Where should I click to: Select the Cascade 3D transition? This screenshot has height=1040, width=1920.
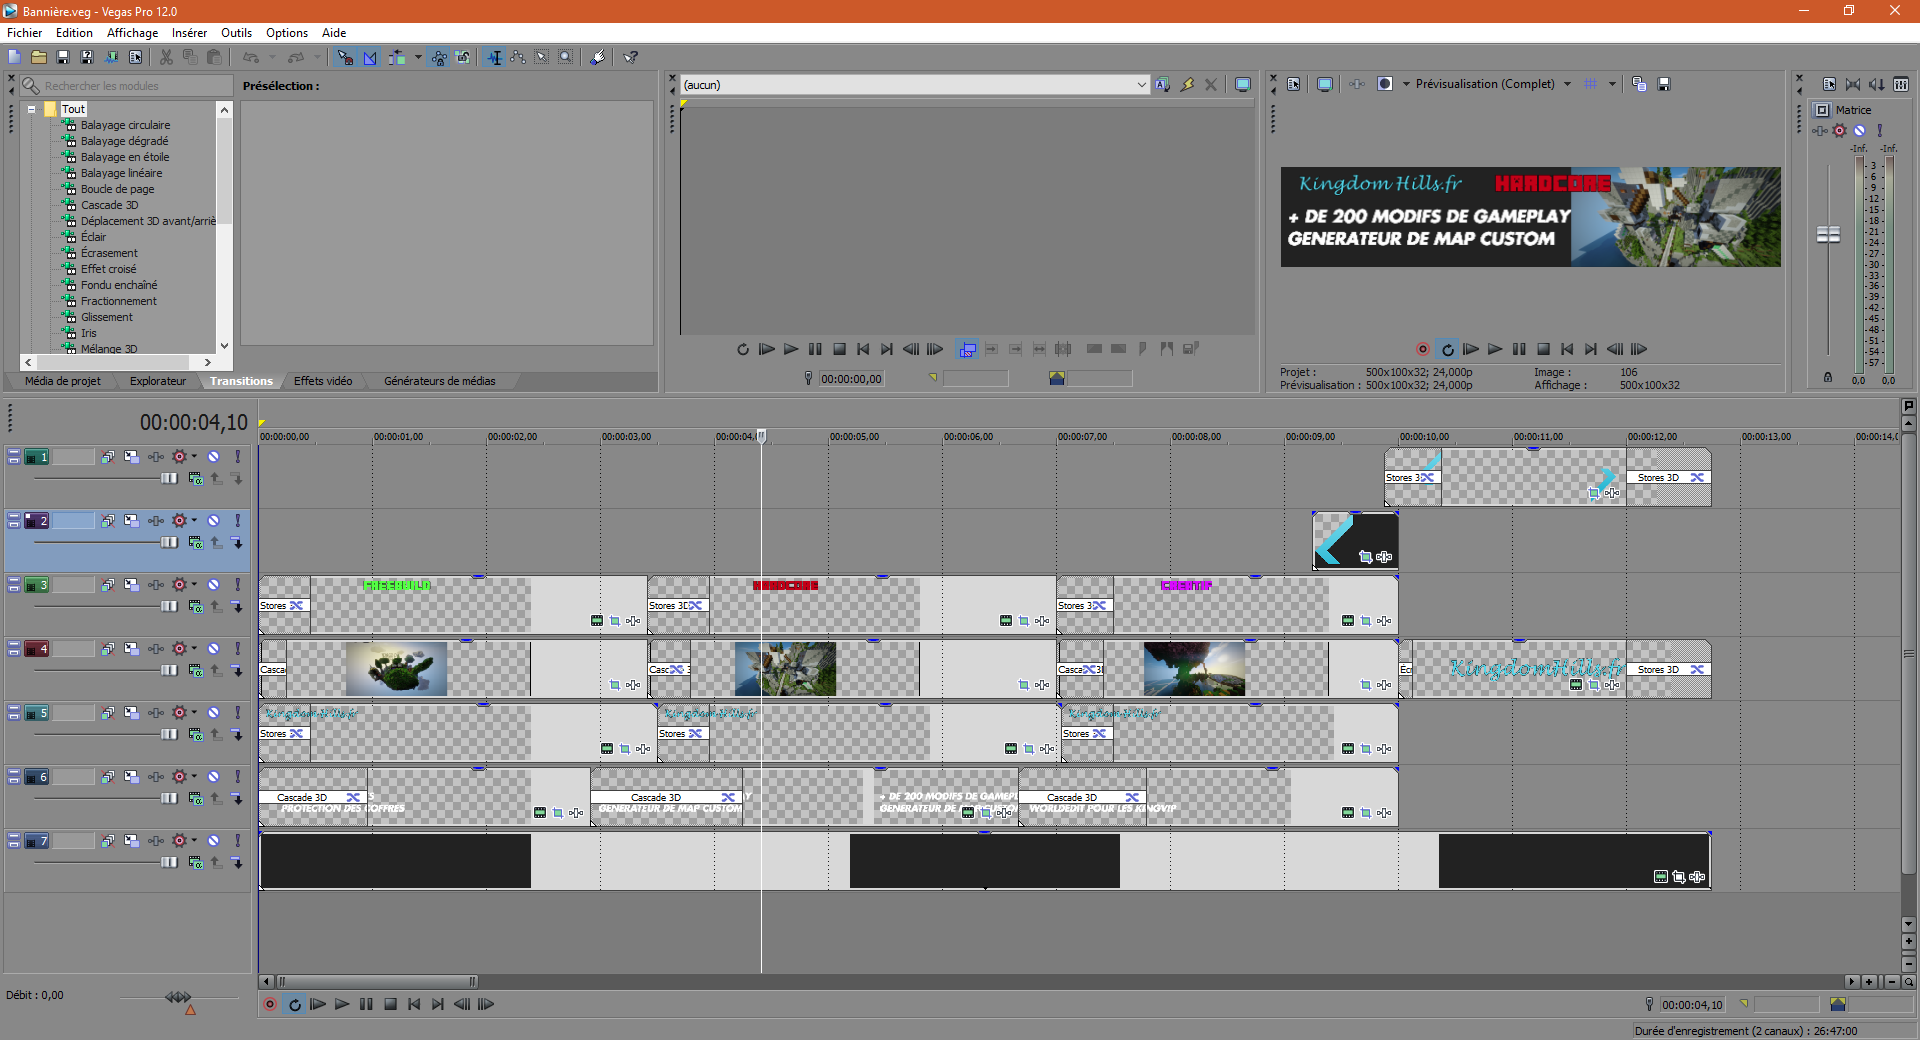[109, 205]
